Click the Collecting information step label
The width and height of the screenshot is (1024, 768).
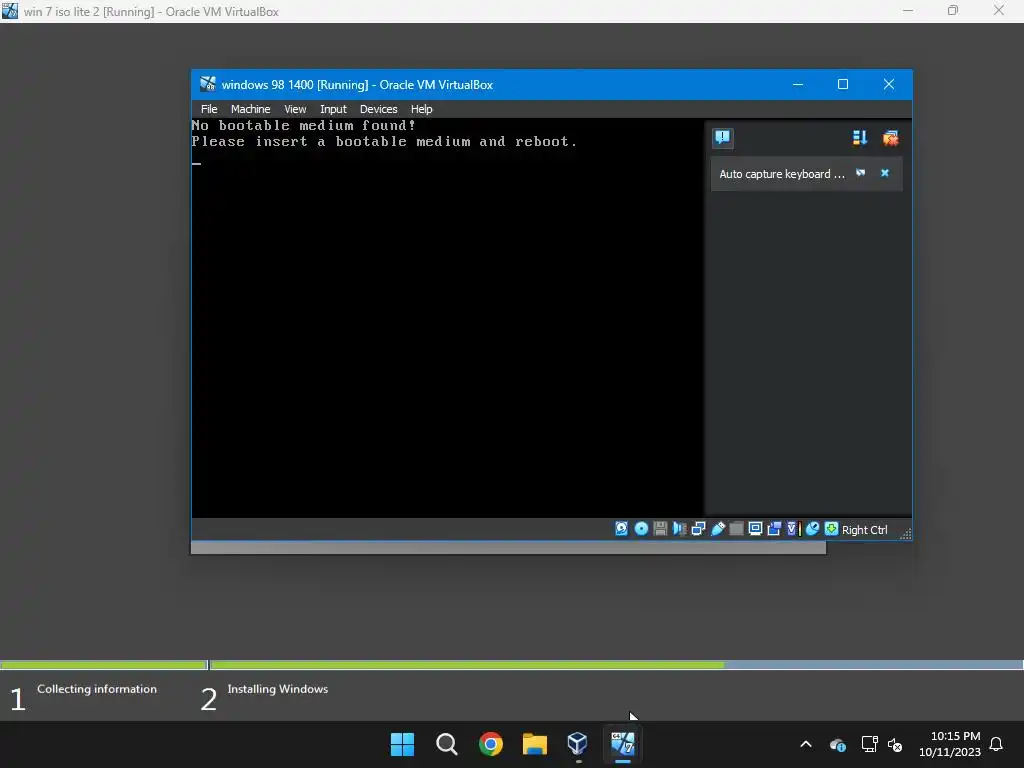click(x=97, y=689)
